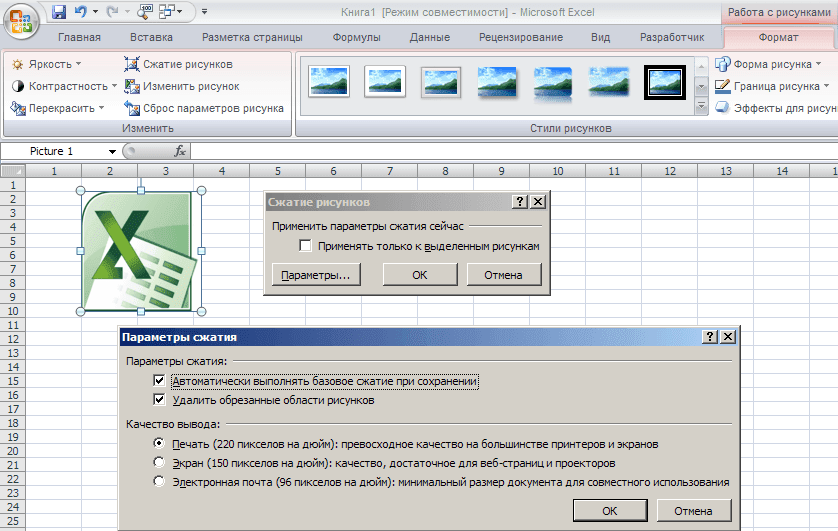Close the Сжатие рисунков dialog

pos(538,201)
